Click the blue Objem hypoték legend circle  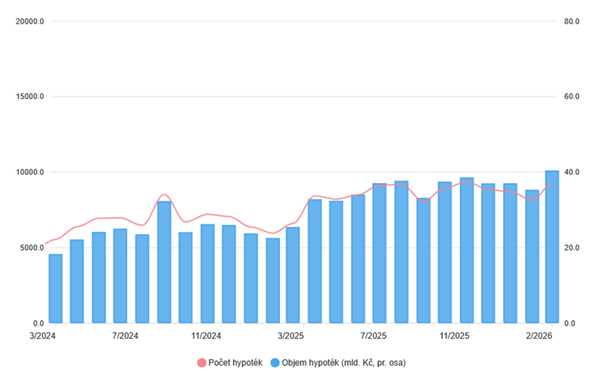(275, 363)
